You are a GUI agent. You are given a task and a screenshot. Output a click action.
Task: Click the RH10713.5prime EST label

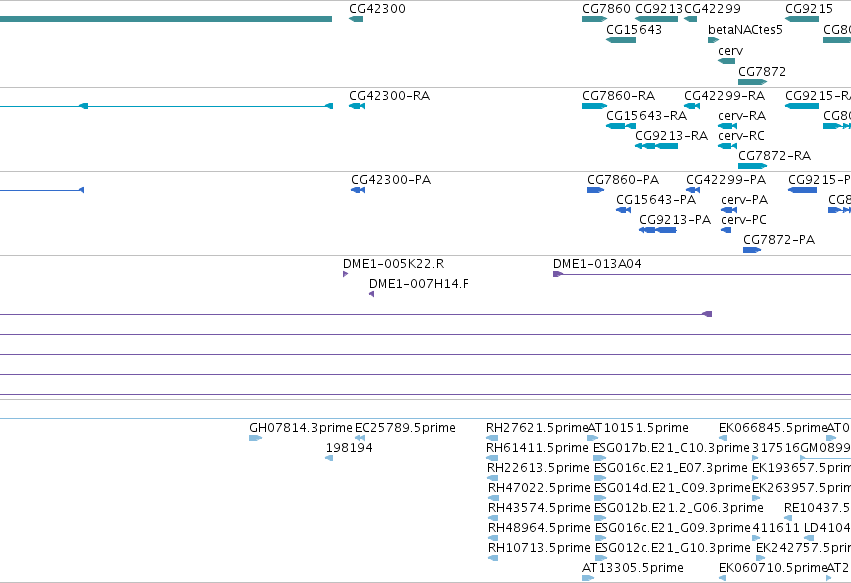[539, 548]
